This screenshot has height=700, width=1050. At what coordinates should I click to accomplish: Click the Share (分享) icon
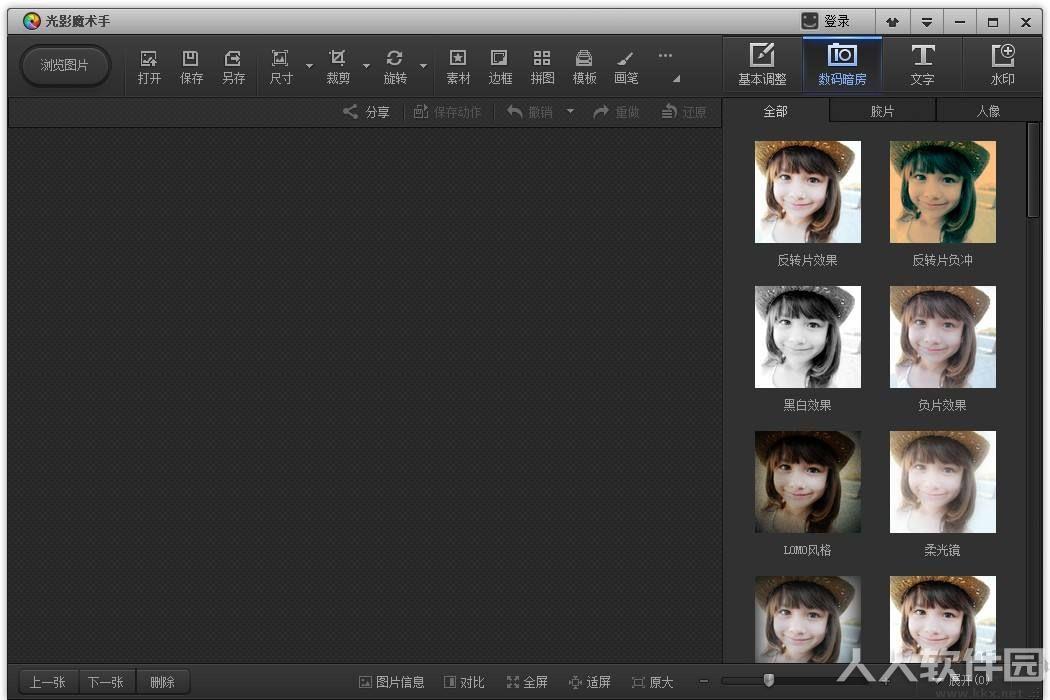(350, 111)
